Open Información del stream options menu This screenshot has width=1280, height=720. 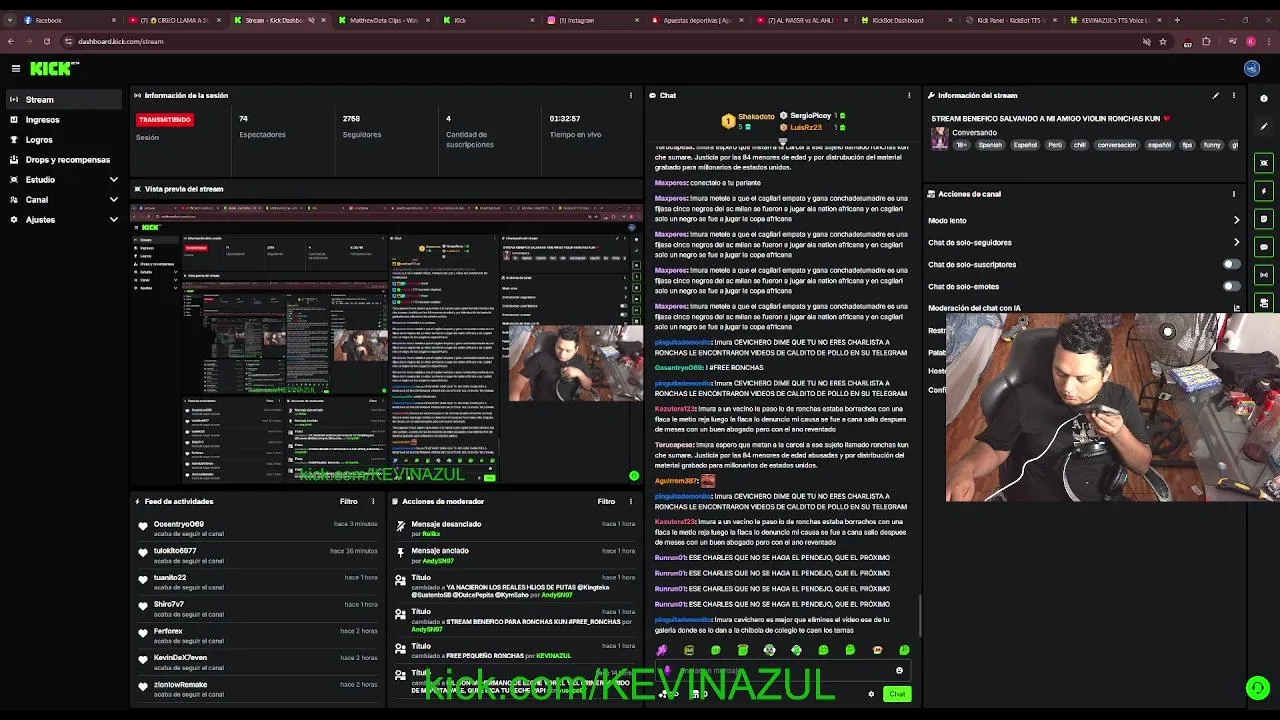tap(1234, 95)
